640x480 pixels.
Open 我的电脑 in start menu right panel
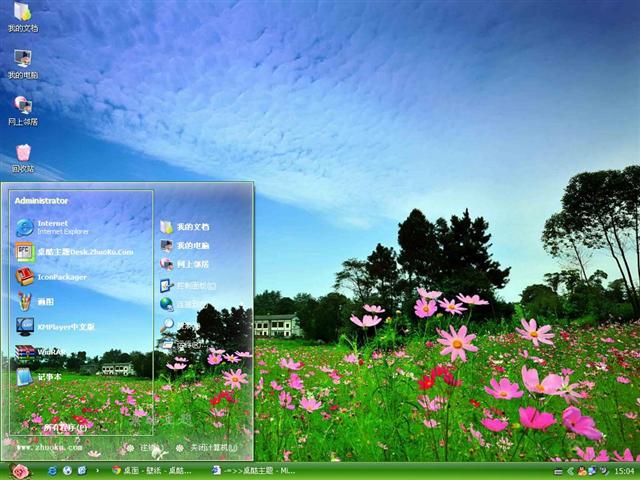(184, 246)
